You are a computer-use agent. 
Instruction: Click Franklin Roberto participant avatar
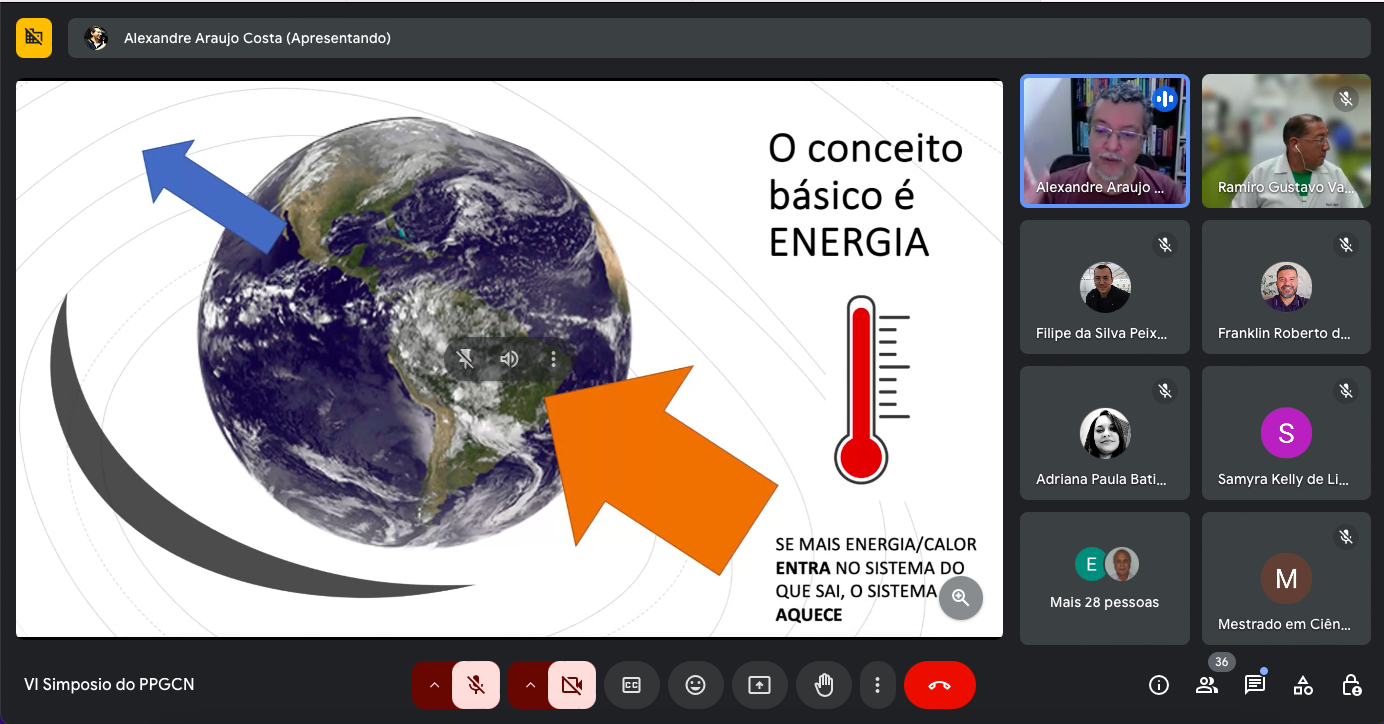click(x=1286, y=288)
